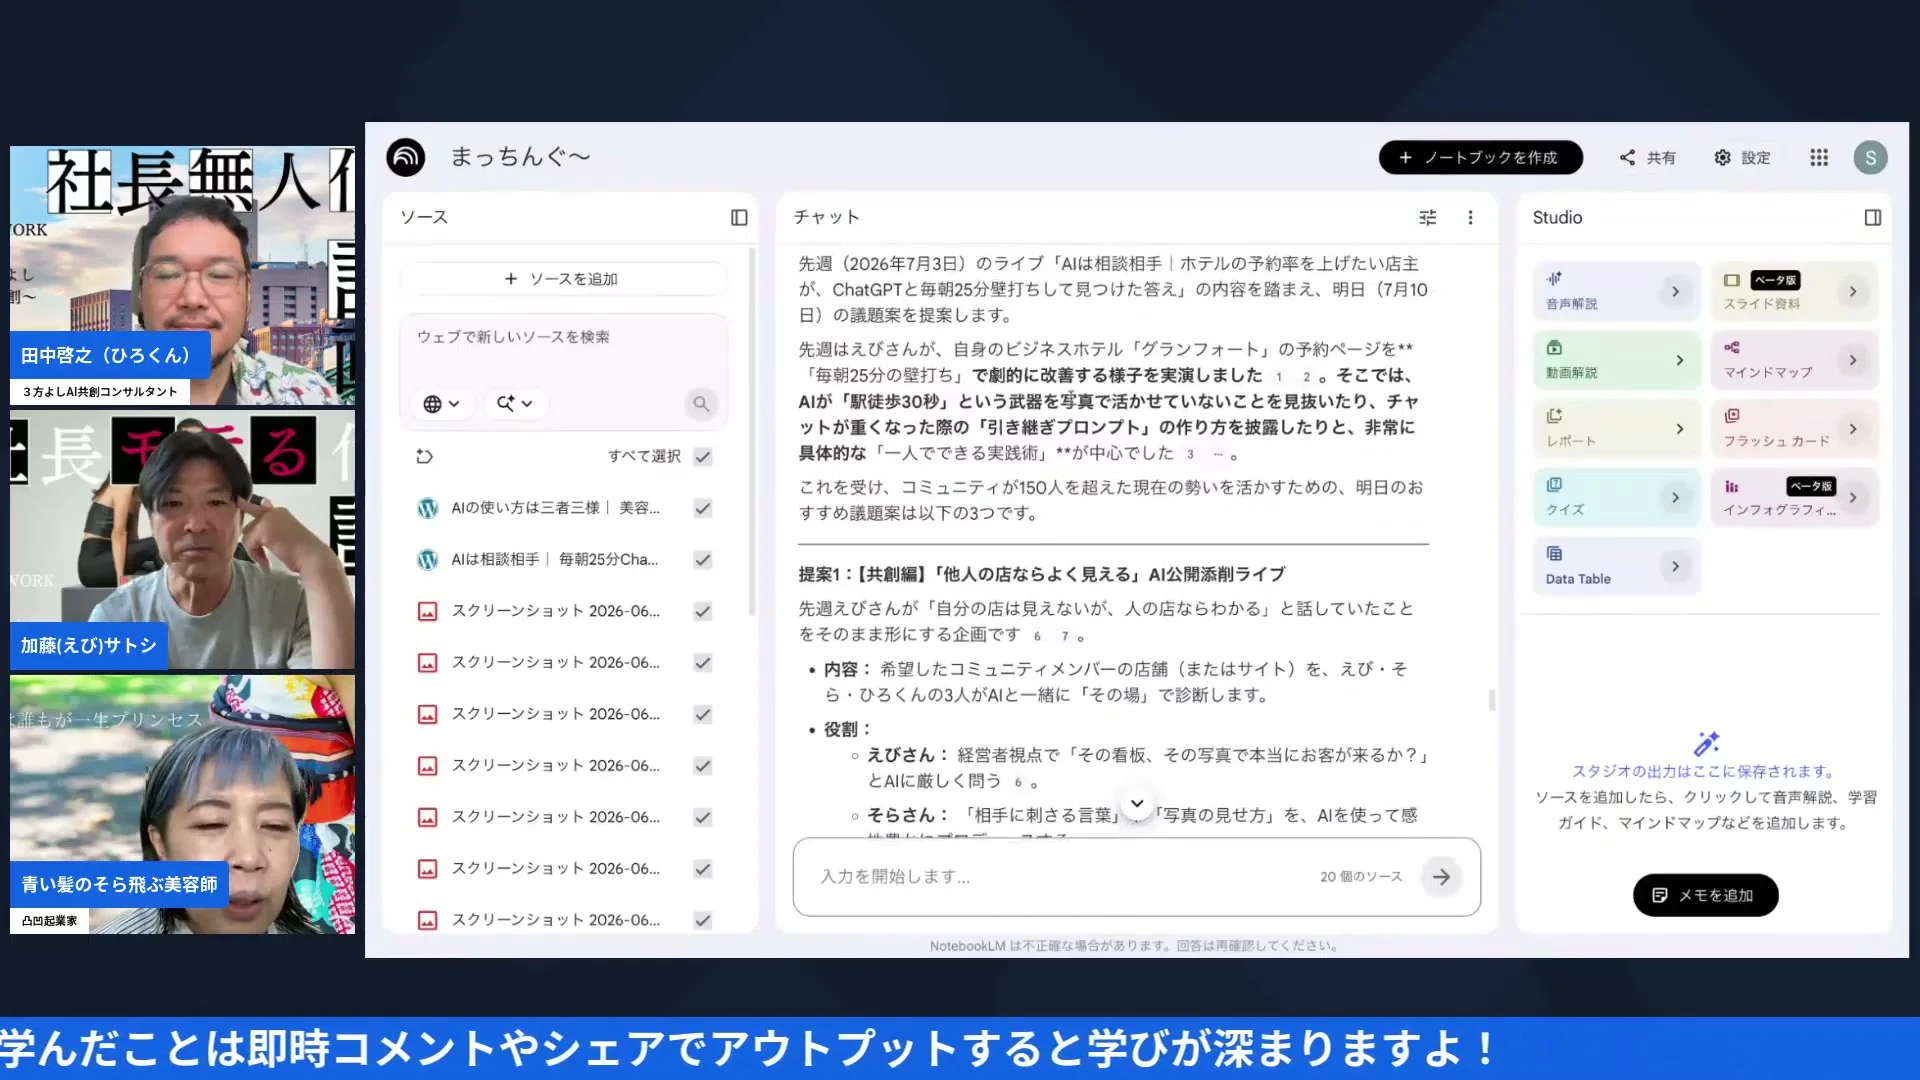Click the 動画解説 video icon
The image size is (1920, 1080).
[x=1554, y=348]
